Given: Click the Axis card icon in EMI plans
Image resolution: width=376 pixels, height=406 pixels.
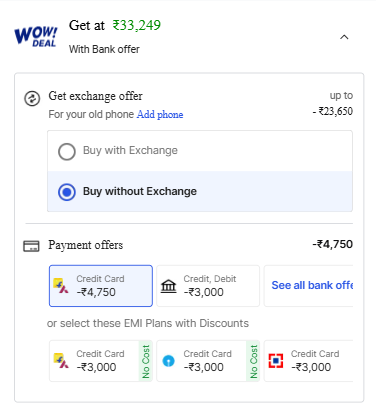Looking at the screenshot, I should coord(61,361).
